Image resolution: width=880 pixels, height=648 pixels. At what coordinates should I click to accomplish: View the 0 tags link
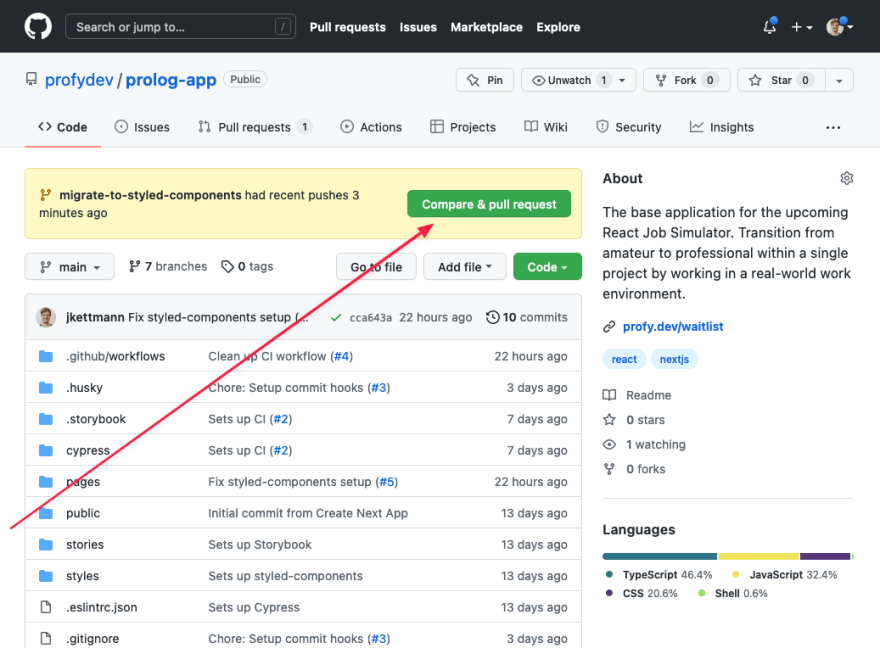click(247, 266)
